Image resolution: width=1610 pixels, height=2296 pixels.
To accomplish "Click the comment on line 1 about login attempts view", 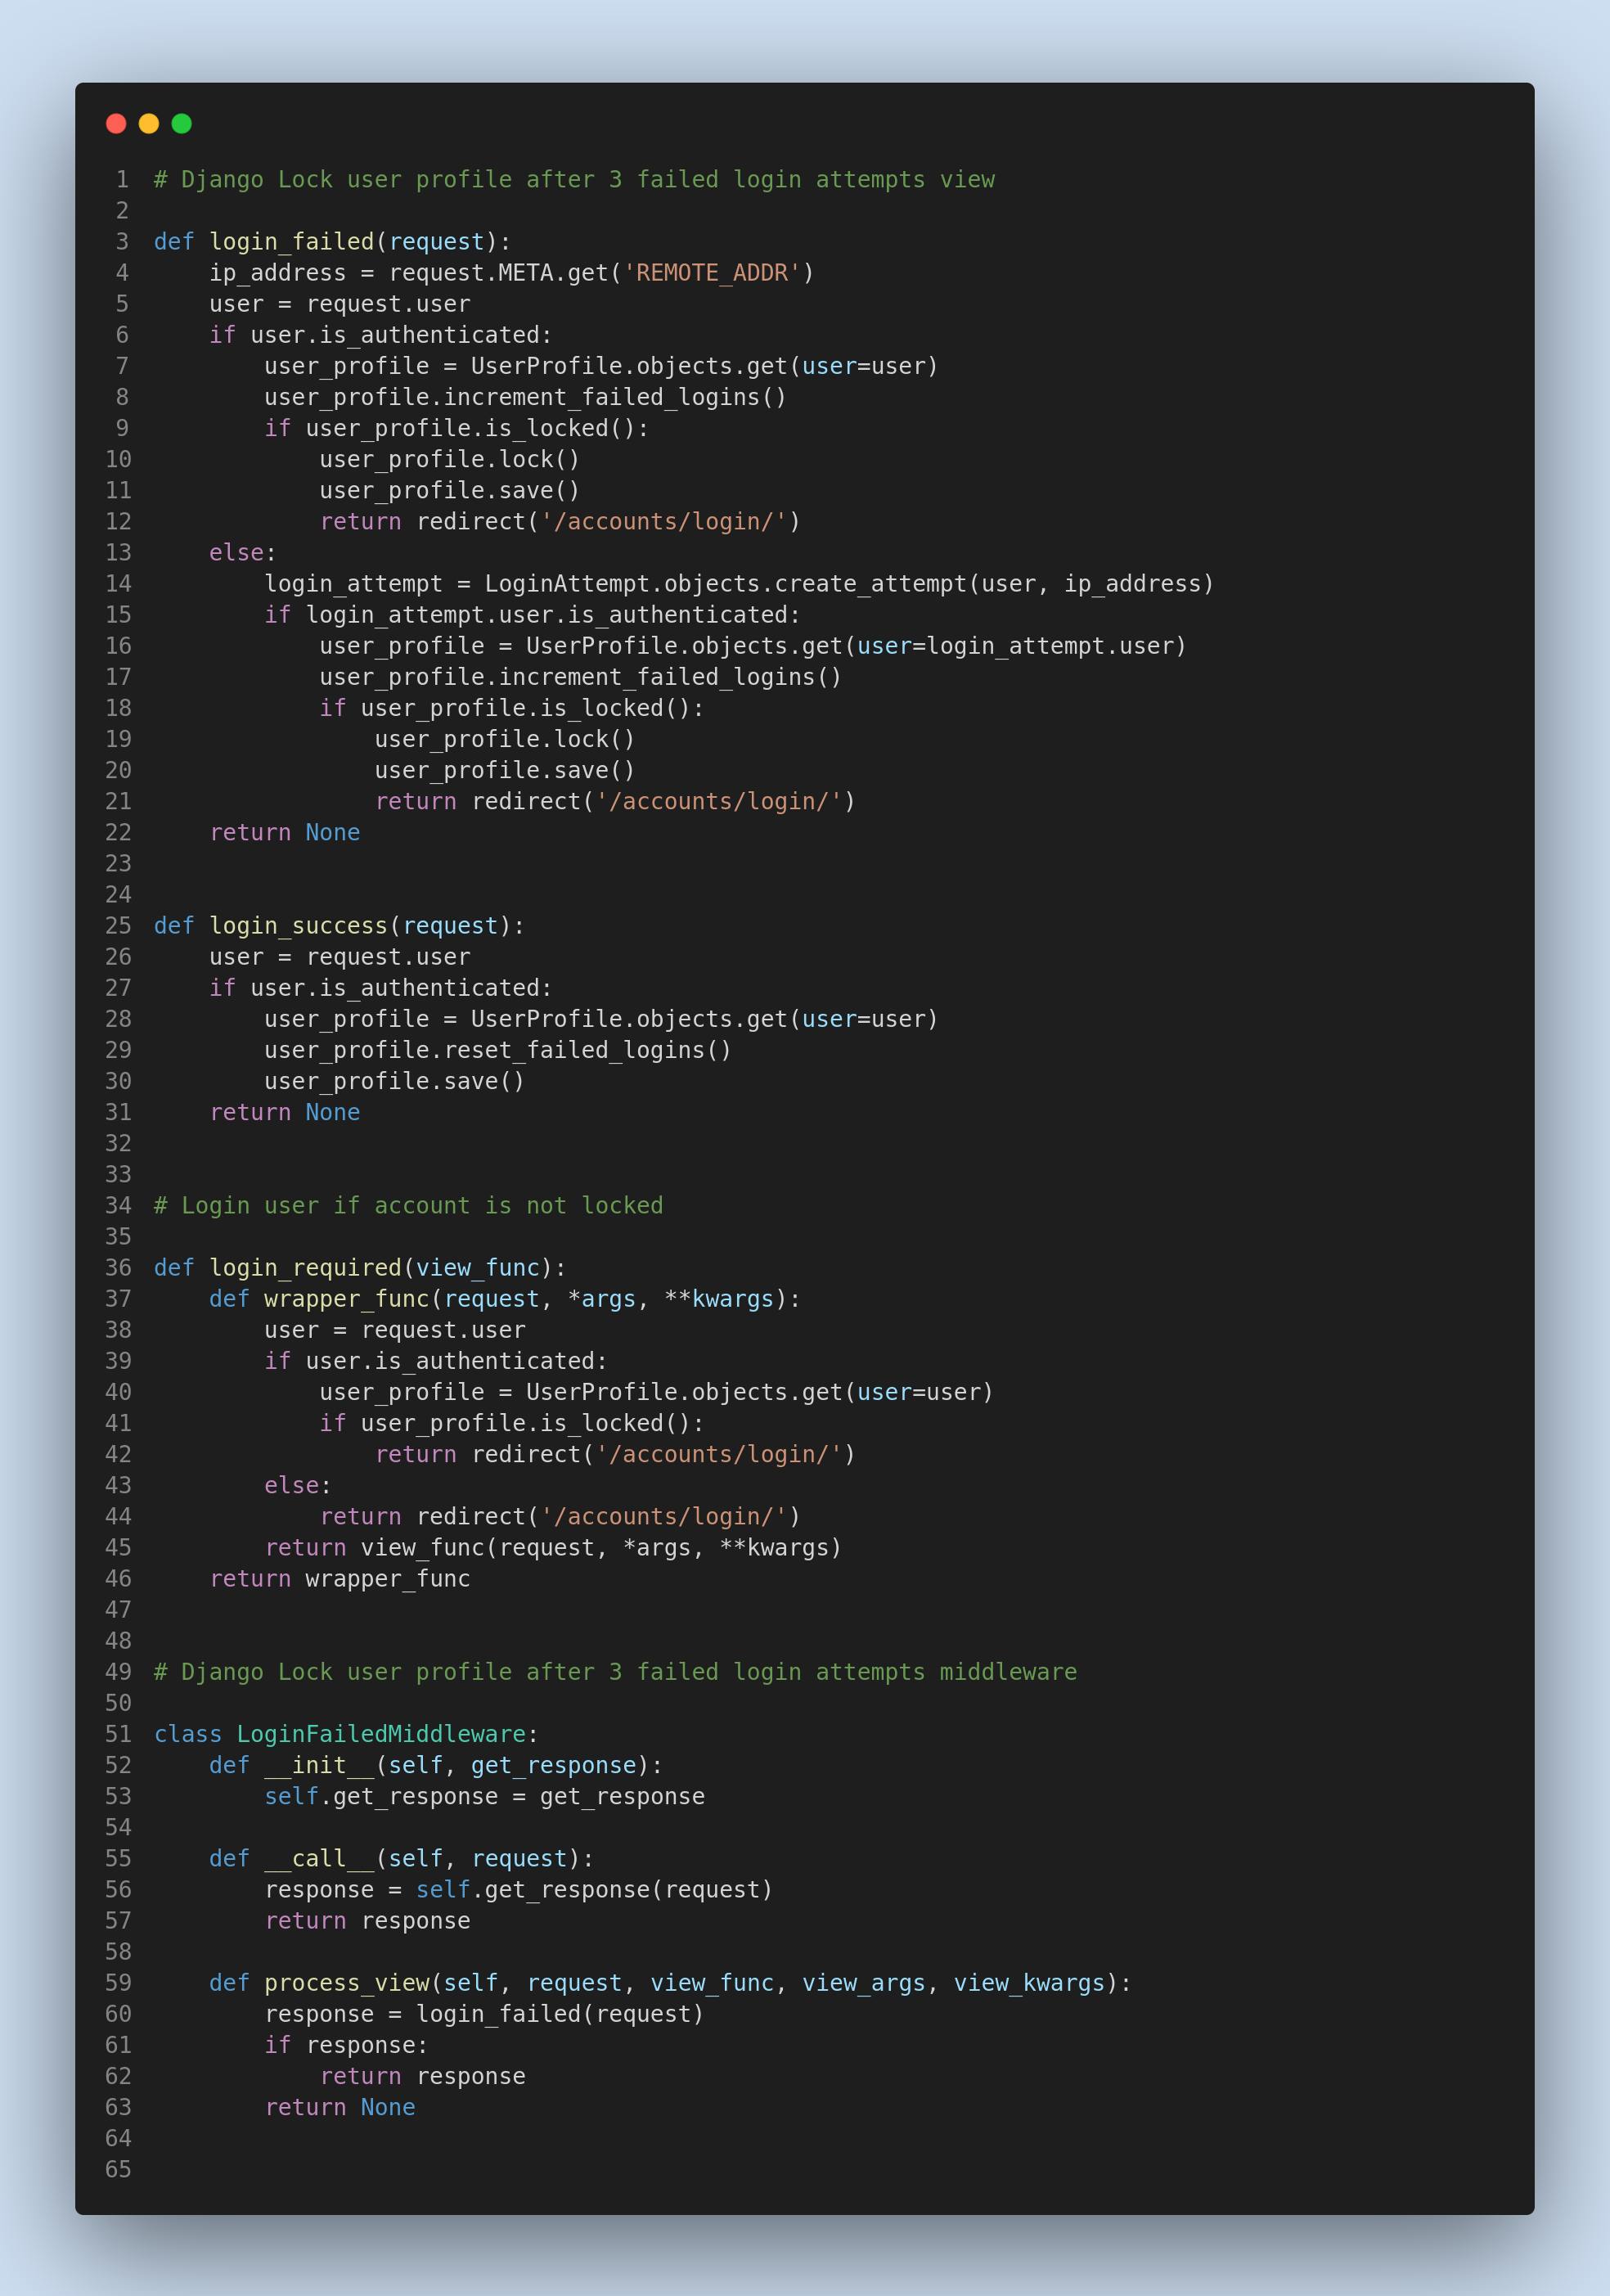I will [574, 180].
